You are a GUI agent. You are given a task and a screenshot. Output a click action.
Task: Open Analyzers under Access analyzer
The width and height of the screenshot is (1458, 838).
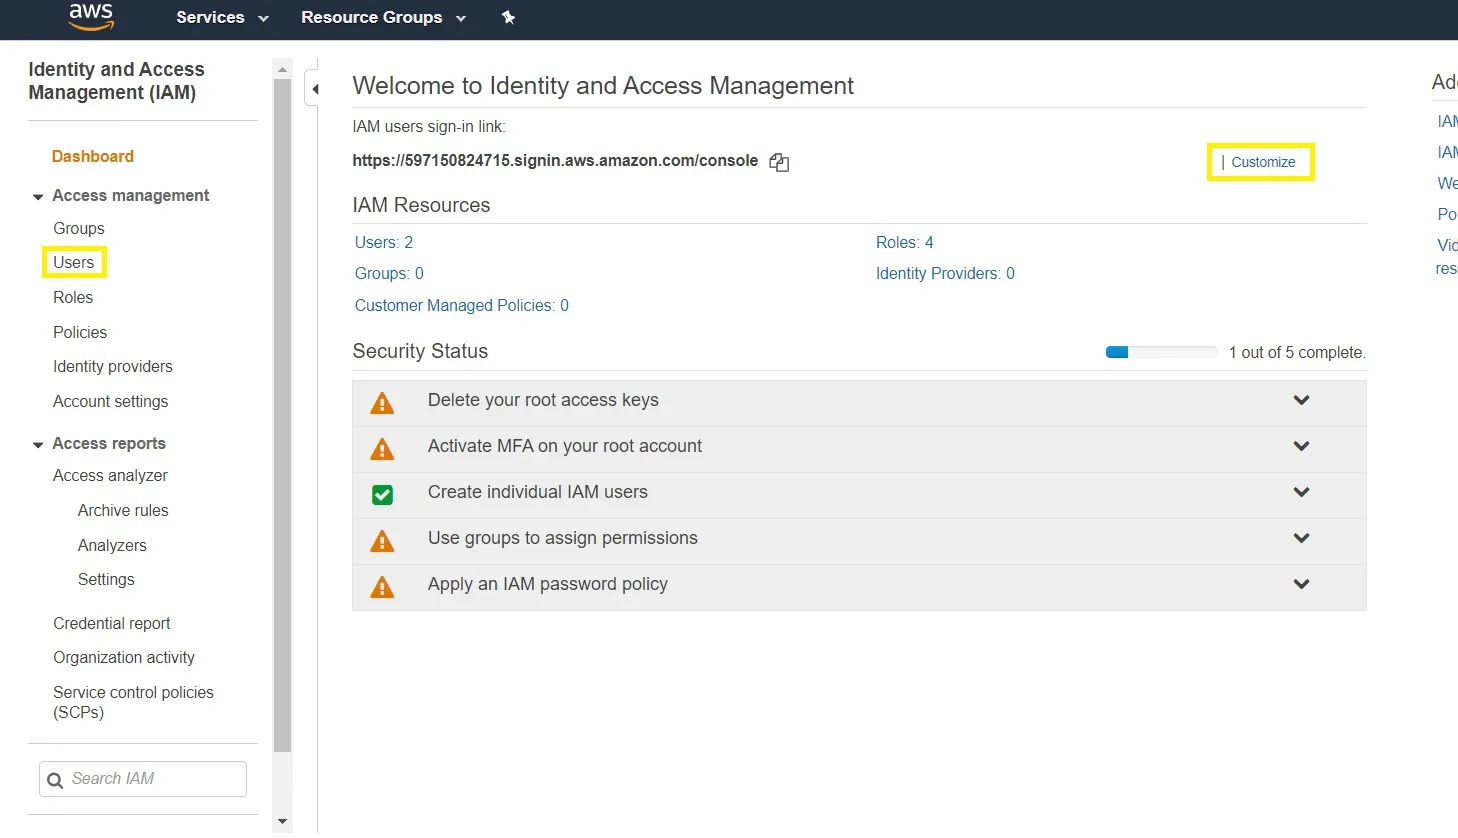coord(112,545)
